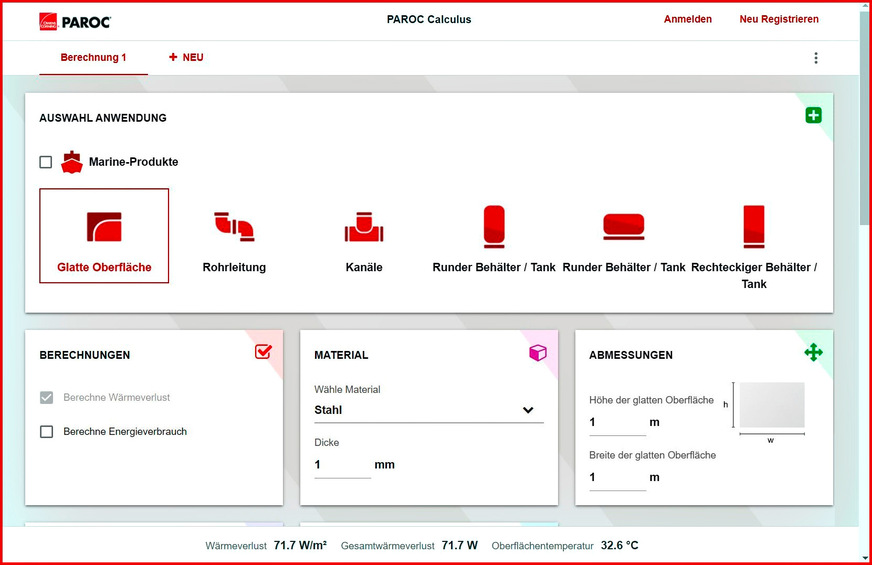The width and height of the screenshot is (872, 565).
Task: Click the Wärmeverlust value 71.7 W/m²
Action: pos(300,546)
